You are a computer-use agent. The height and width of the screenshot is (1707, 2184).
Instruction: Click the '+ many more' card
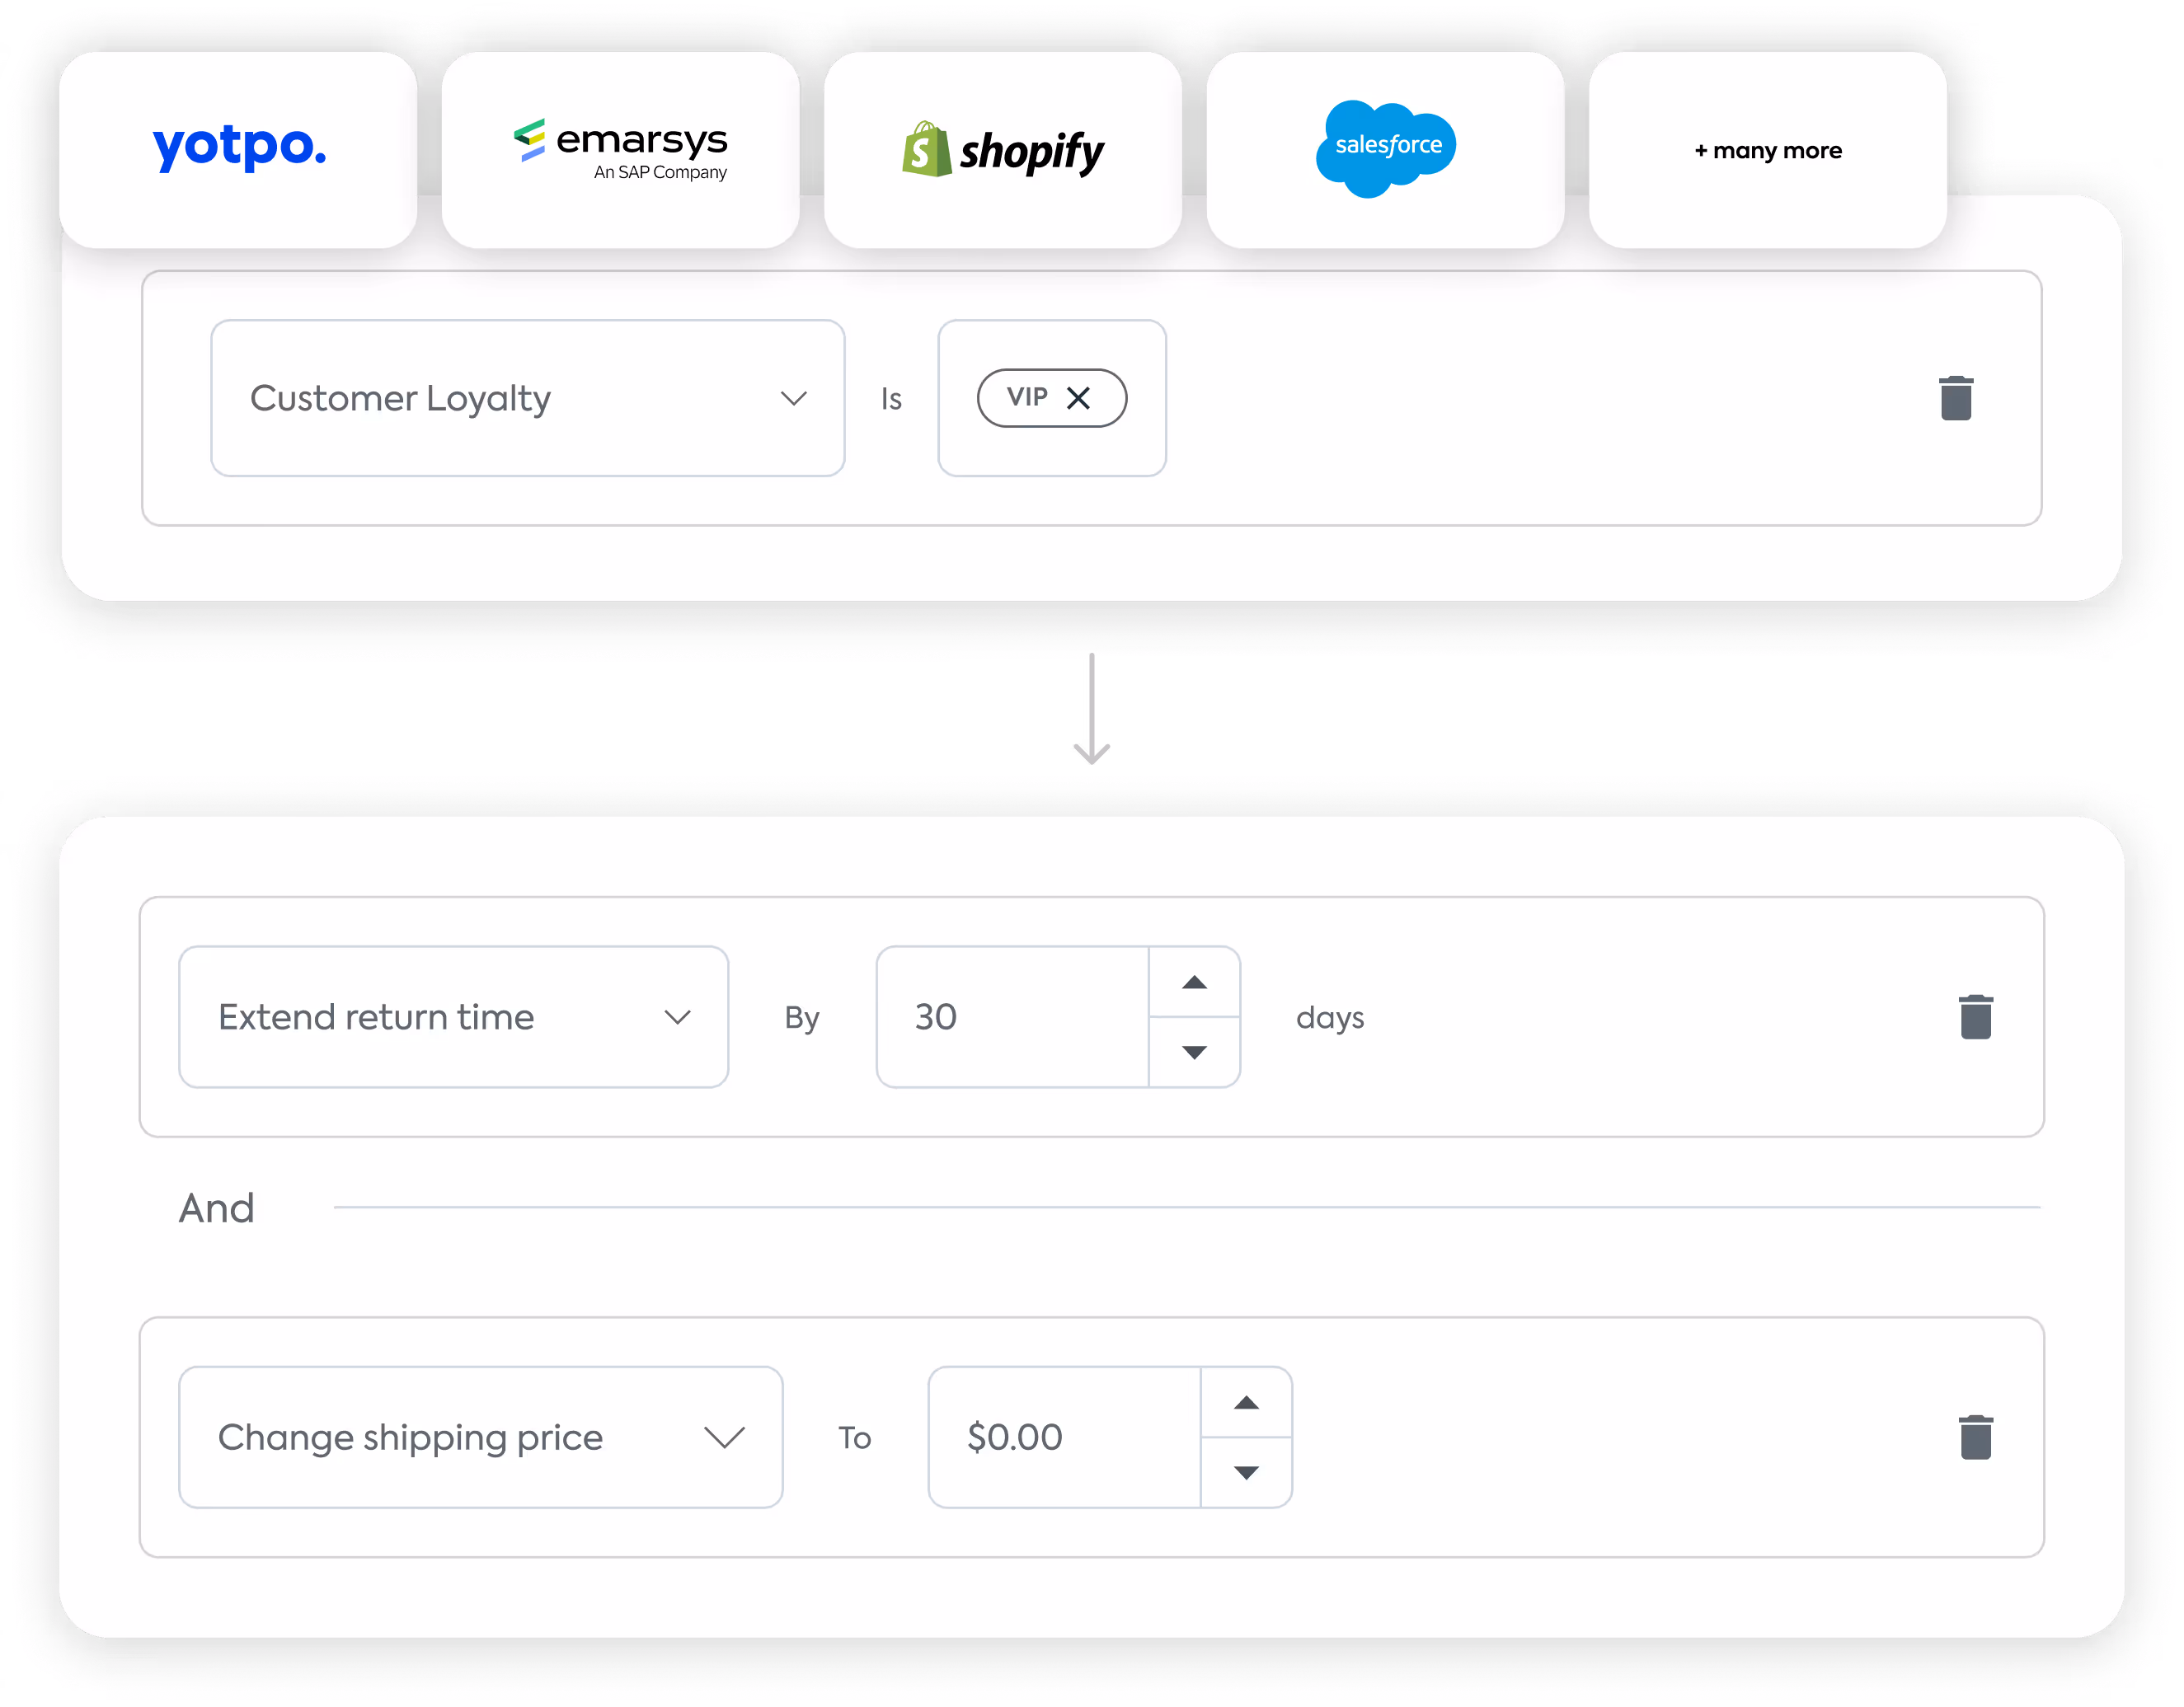click(x=1767, y=150)
